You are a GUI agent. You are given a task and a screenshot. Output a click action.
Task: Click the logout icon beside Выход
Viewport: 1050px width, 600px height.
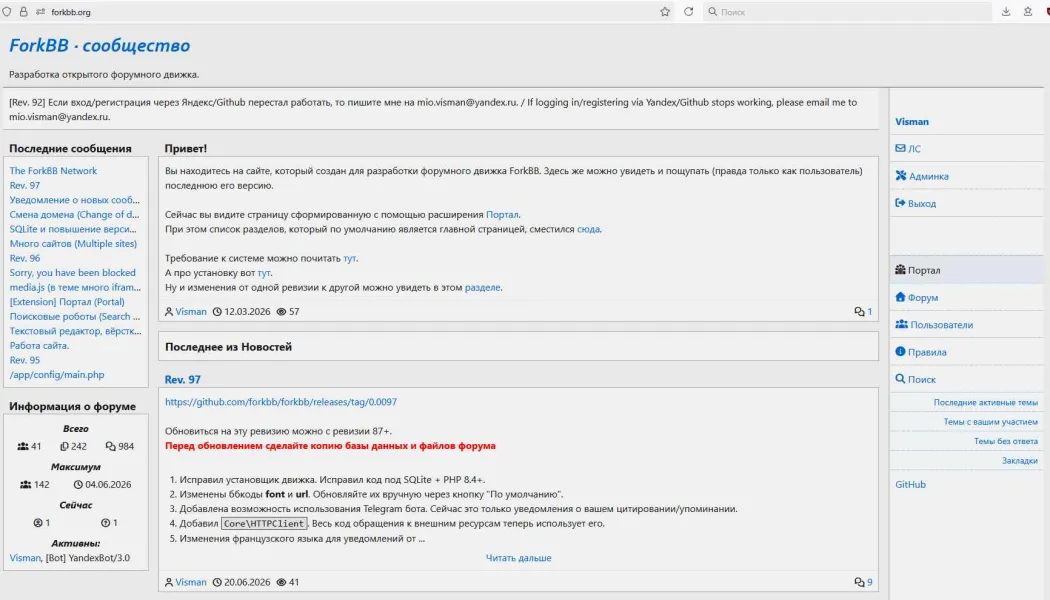coord(900,203)
